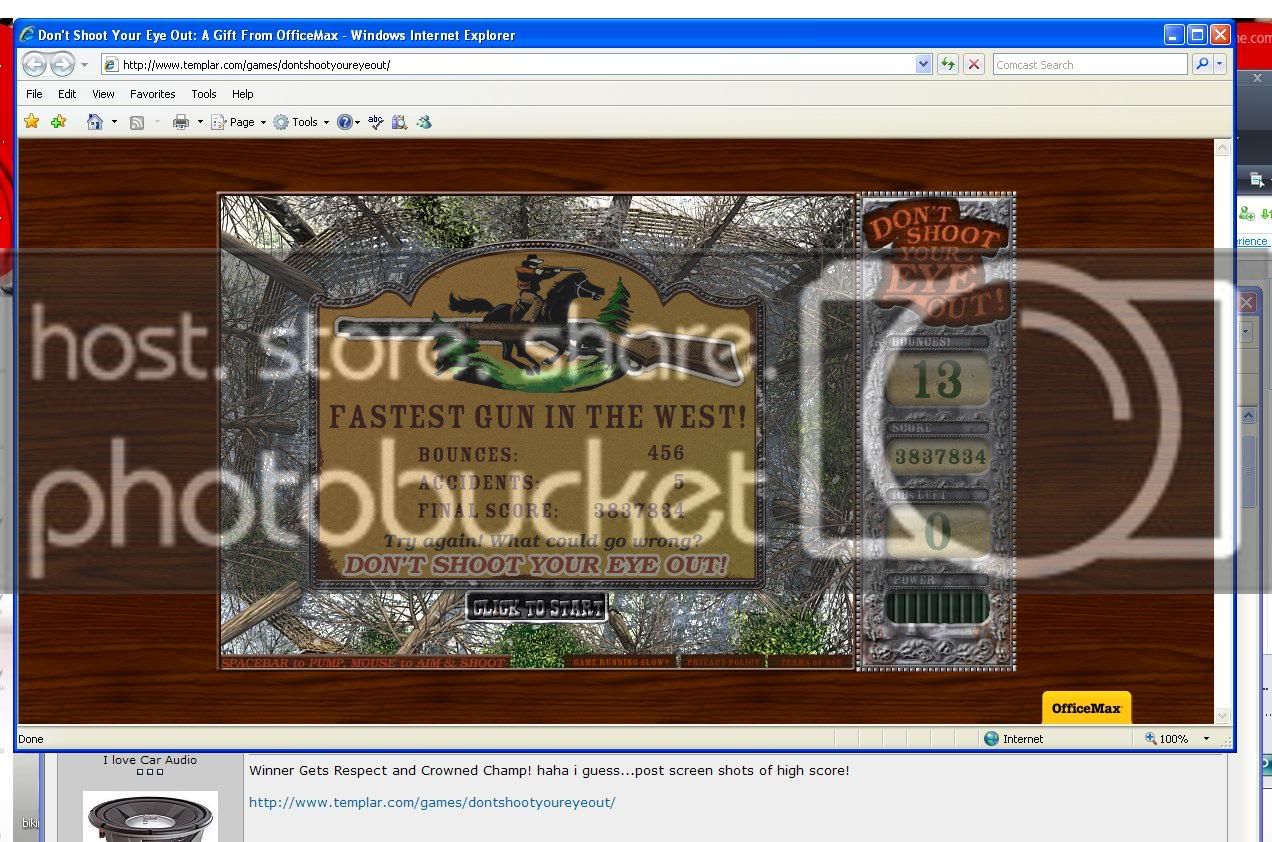Print the page with printer icon
Screen dimensions: 1272x842
click(181, 122)
